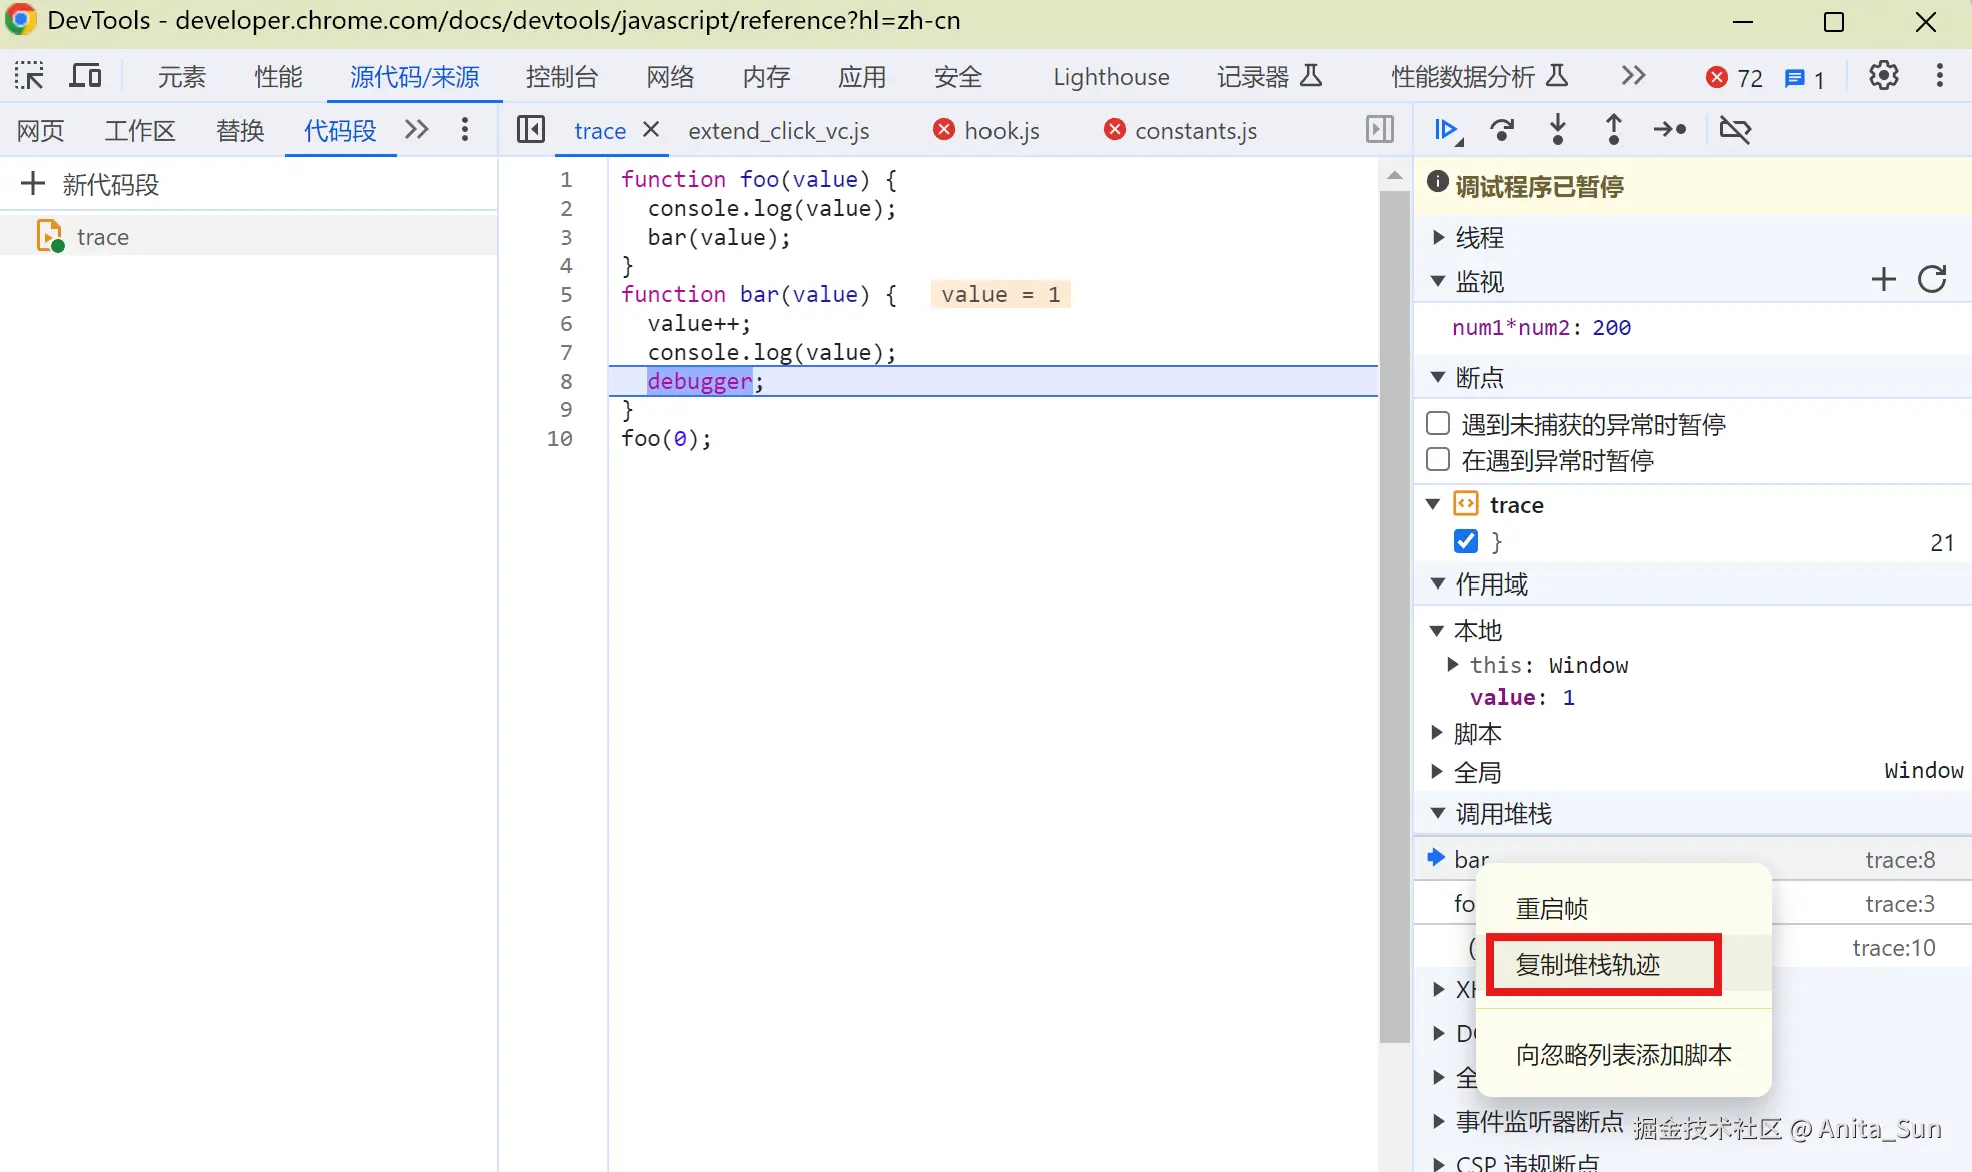Image resolution: width=1972 pixels, height=1172 pixels.
Task: Click the deactivate breakpoints icon
Action: pyautogui.click(x=1735, y=130)
